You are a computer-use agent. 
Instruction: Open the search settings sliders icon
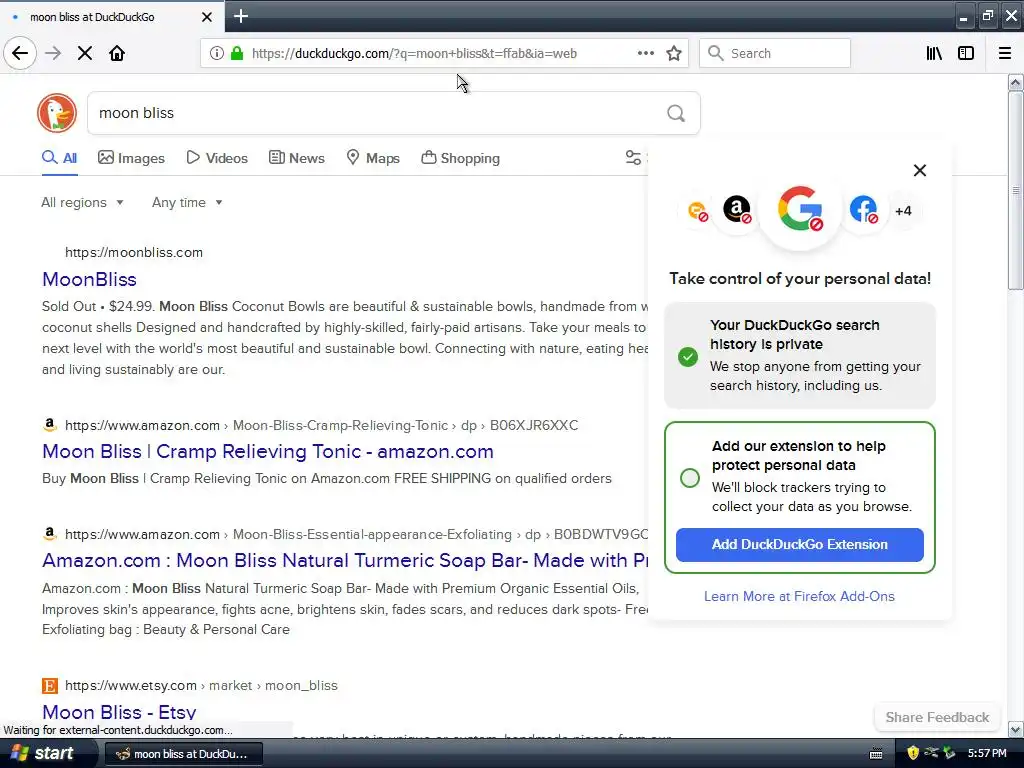point(633,157)
